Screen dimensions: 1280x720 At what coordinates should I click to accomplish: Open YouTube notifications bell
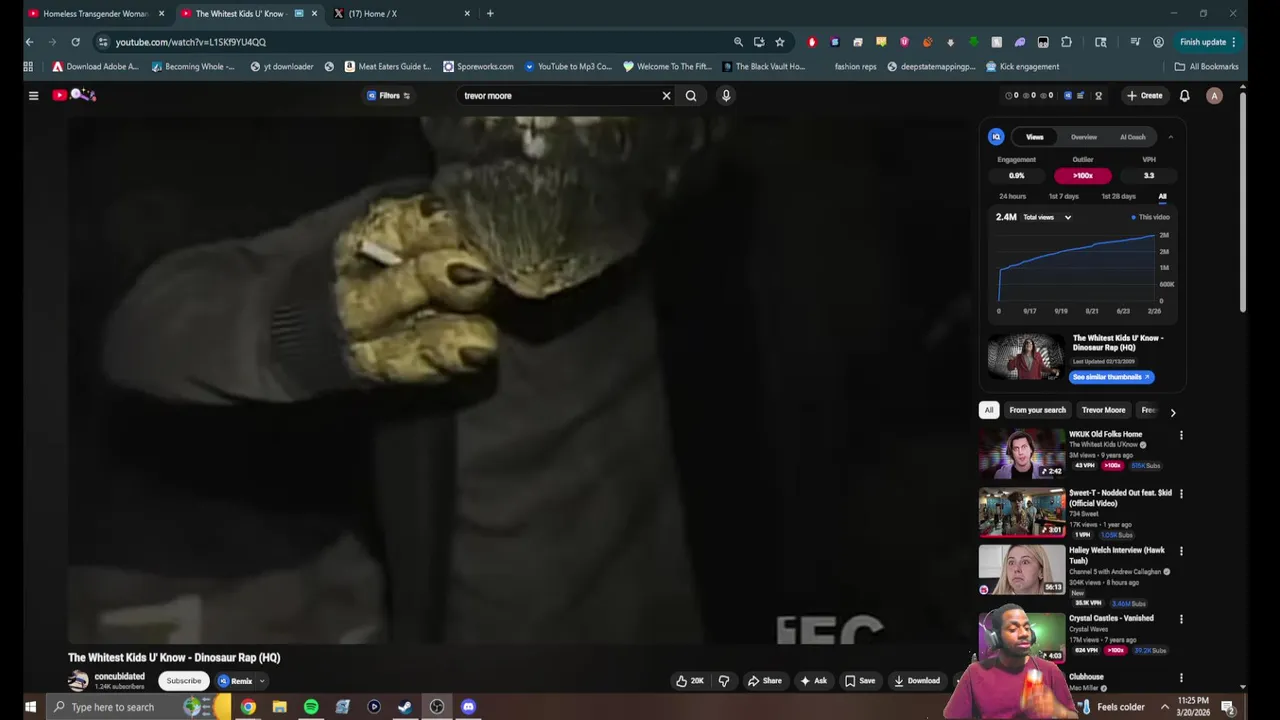pyautogui.click(x=1184, y=96)
